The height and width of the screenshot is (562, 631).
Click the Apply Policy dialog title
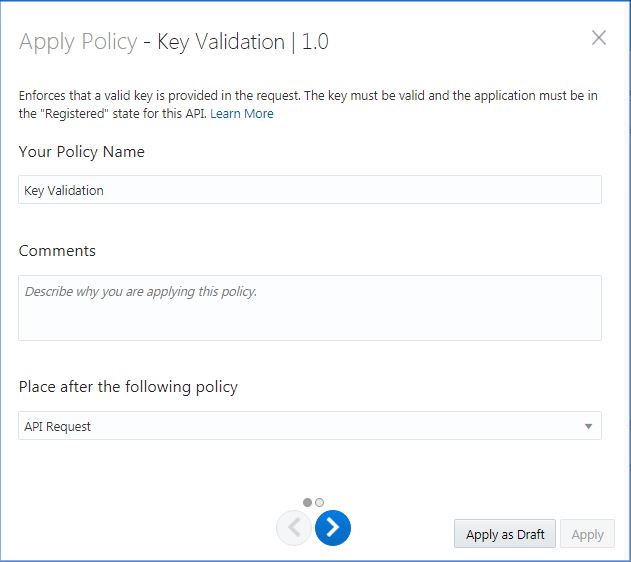click(x=78, y=42)
